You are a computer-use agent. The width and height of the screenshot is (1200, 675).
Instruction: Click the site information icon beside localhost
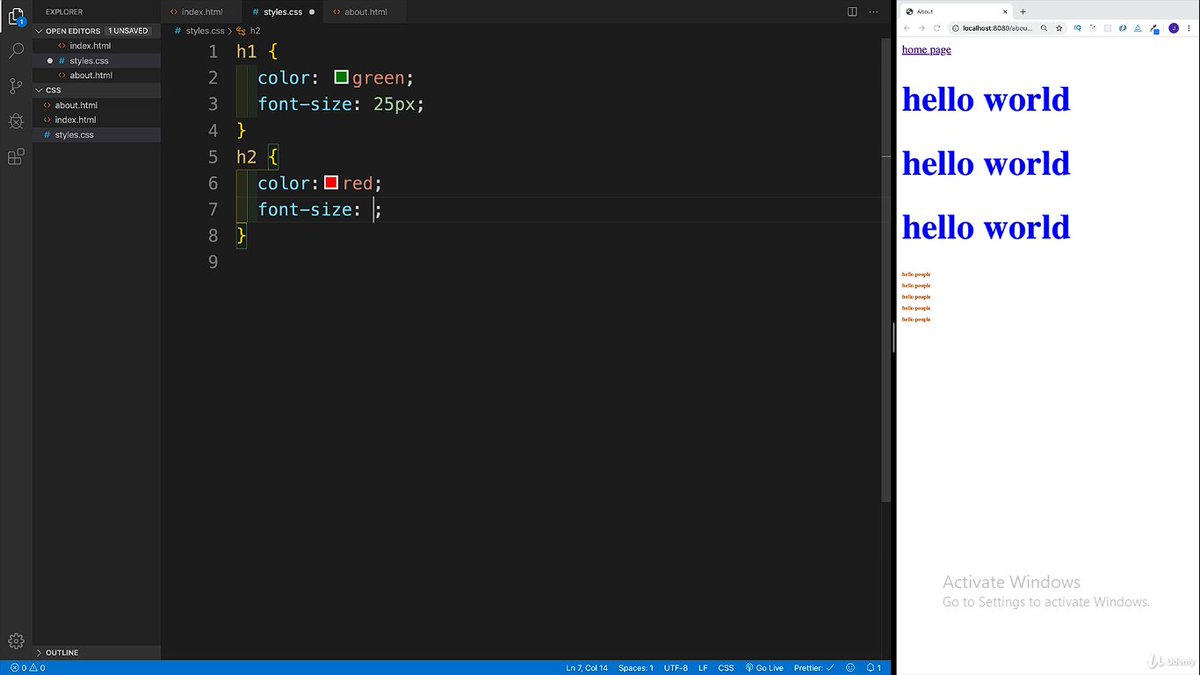955,28
